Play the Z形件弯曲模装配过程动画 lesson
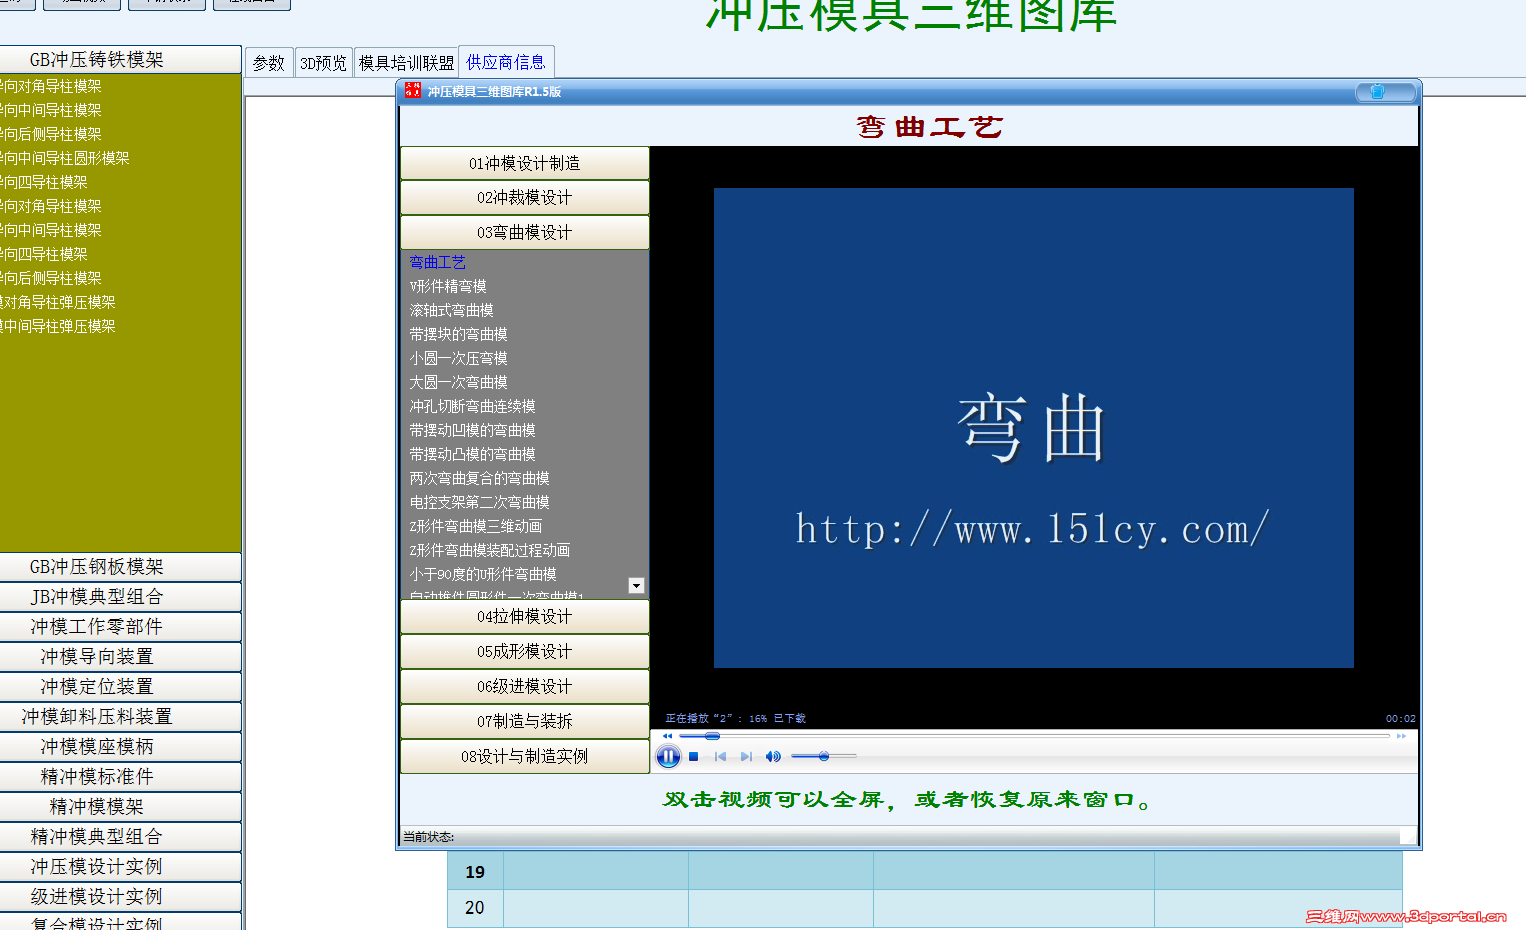 (490, 551)
